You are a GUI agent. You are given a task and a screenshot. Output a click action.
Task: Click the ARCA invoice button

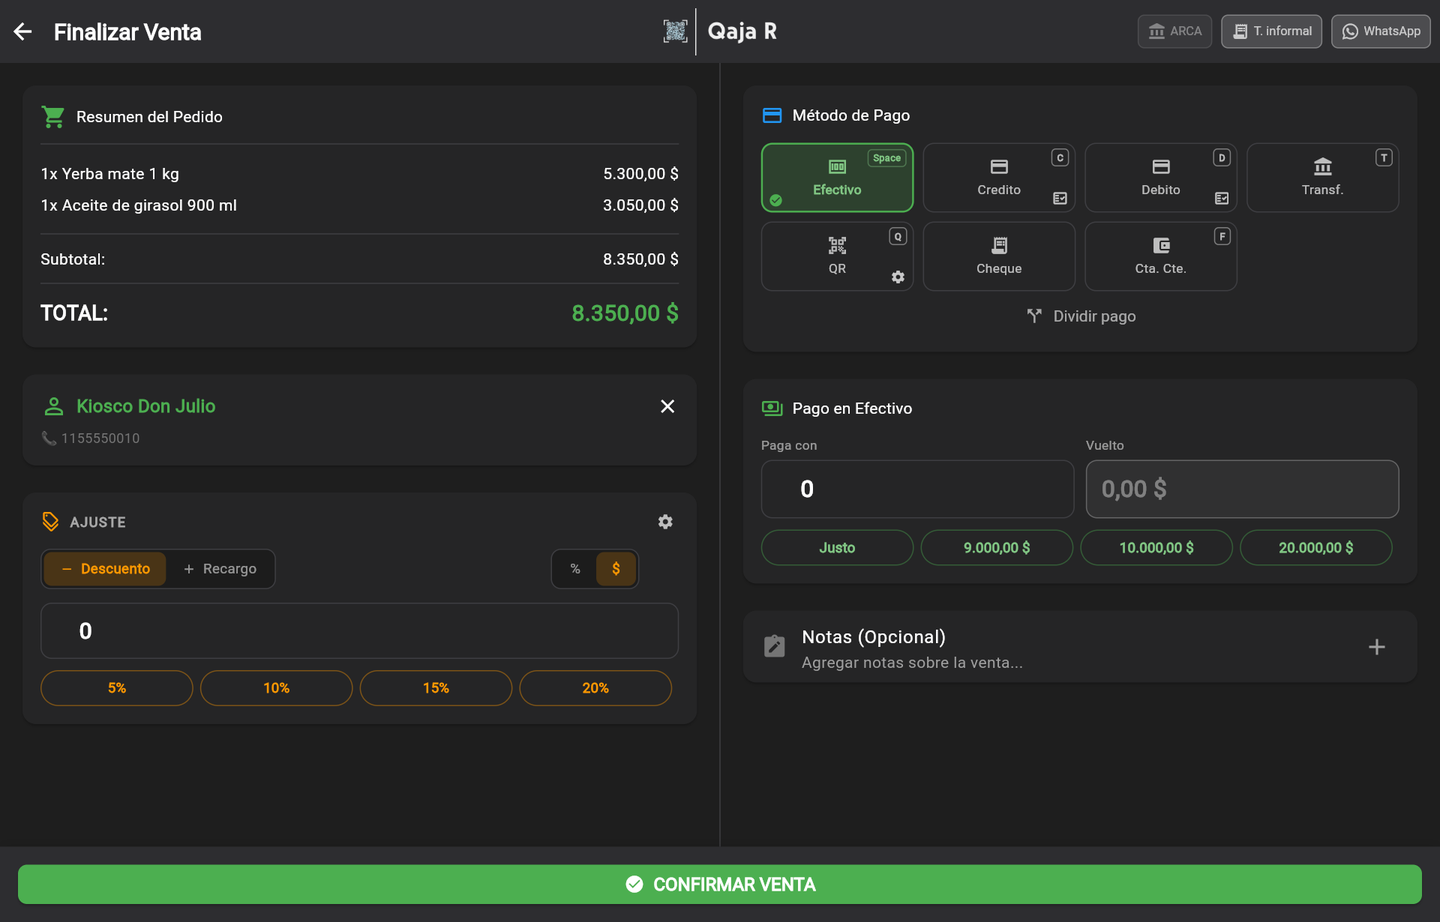pyautogui.click(x=1175, y=31)
